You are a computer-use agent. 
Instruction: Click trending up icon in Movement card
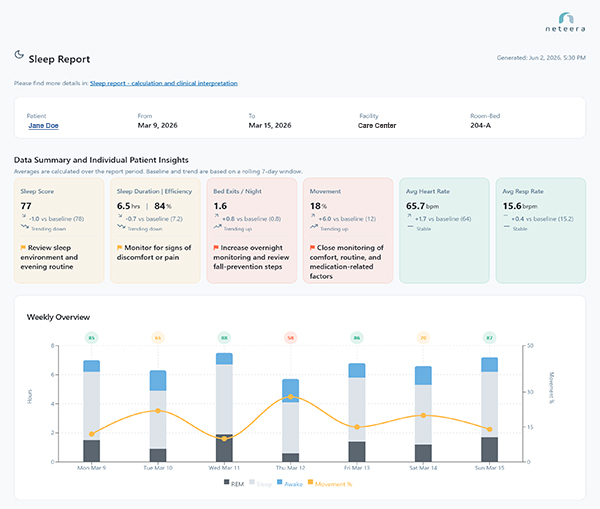click(314, 227)
